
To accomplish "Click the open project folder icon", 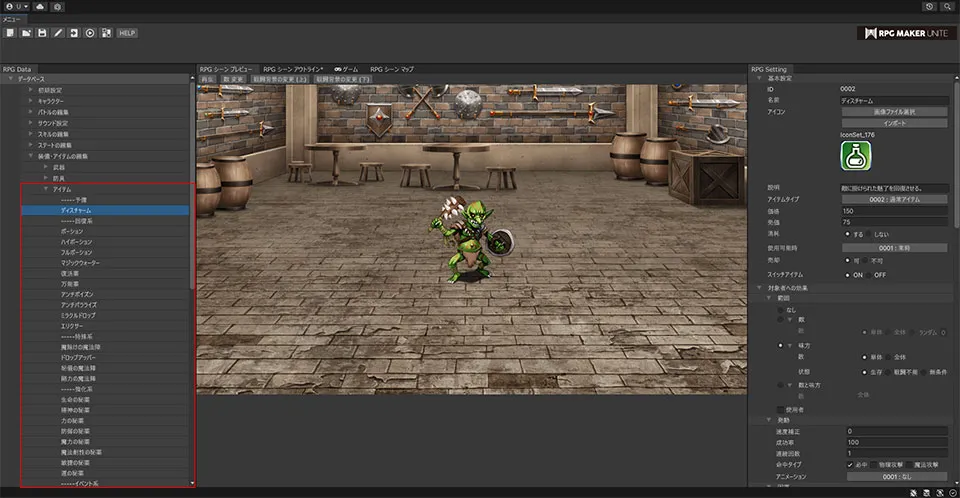I will coord(26,33).
